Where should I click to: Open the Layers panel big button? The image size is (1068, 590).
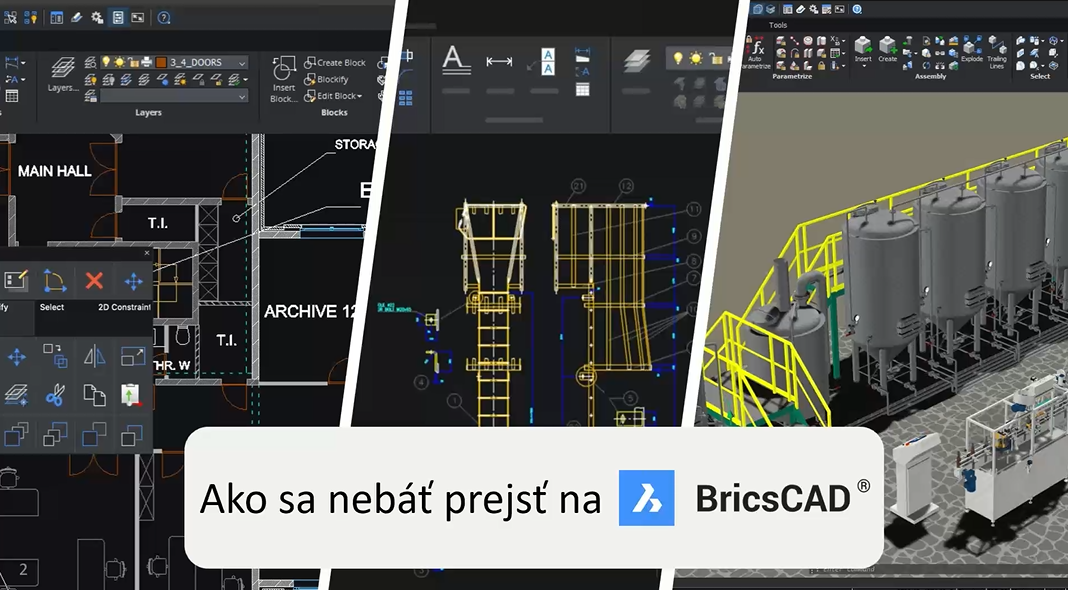[63, 74]
